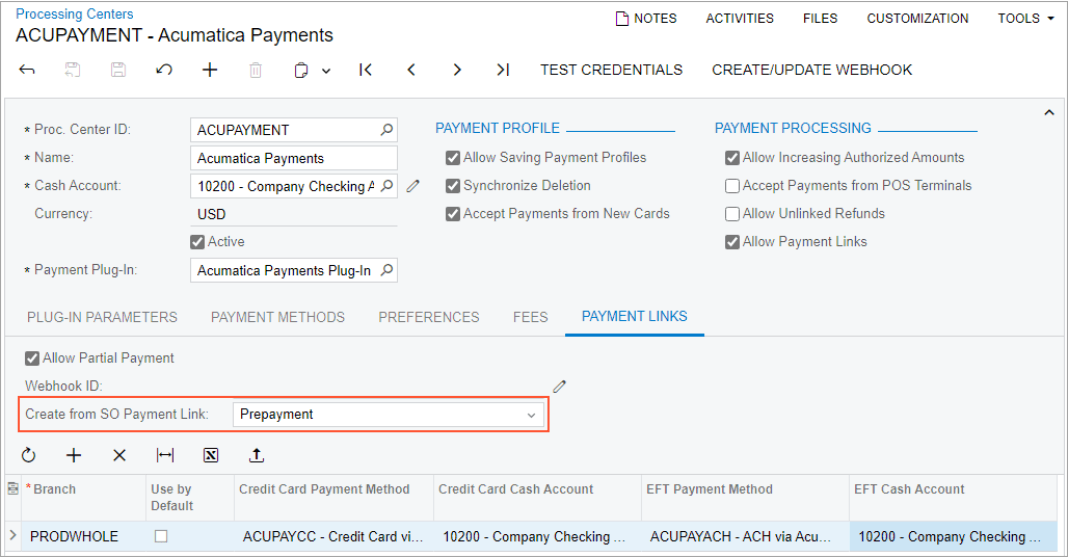This screenshot has height=557, width=1069.
Task: Check Use by Default for PRODWHOLE
Action: click(x=161, y=537)
